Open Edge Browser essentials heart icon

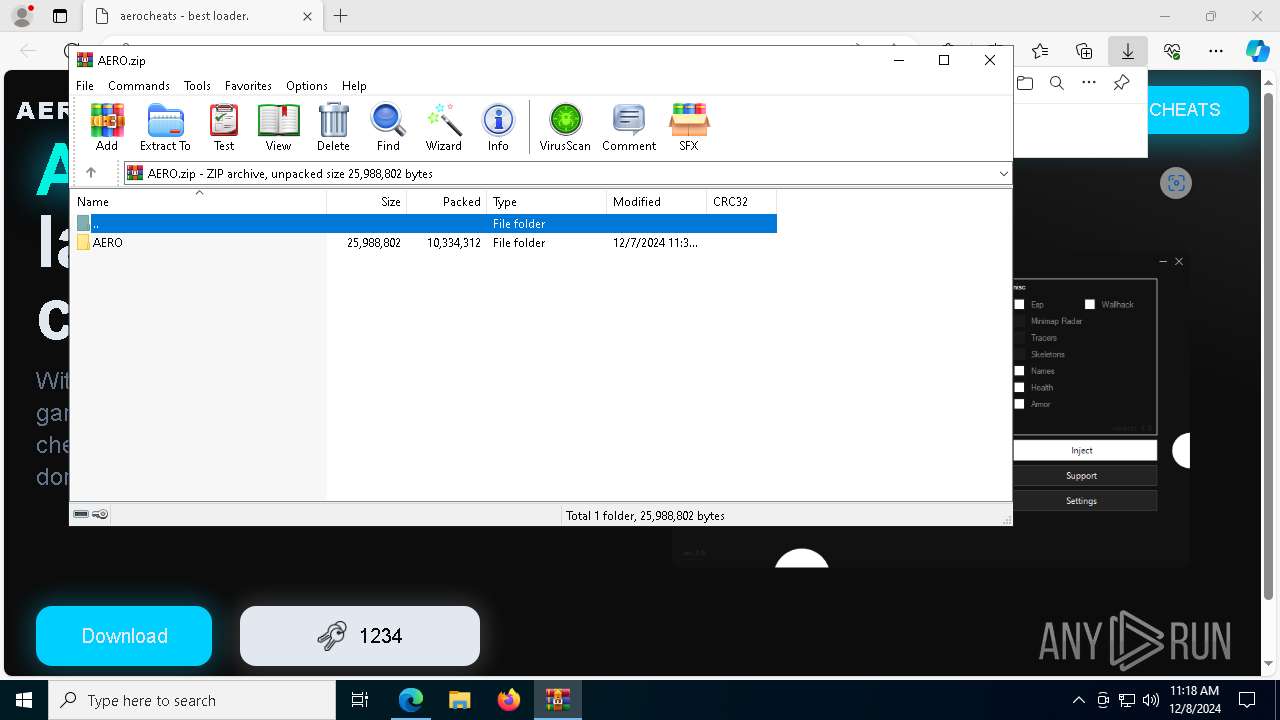click(1172, 51)
